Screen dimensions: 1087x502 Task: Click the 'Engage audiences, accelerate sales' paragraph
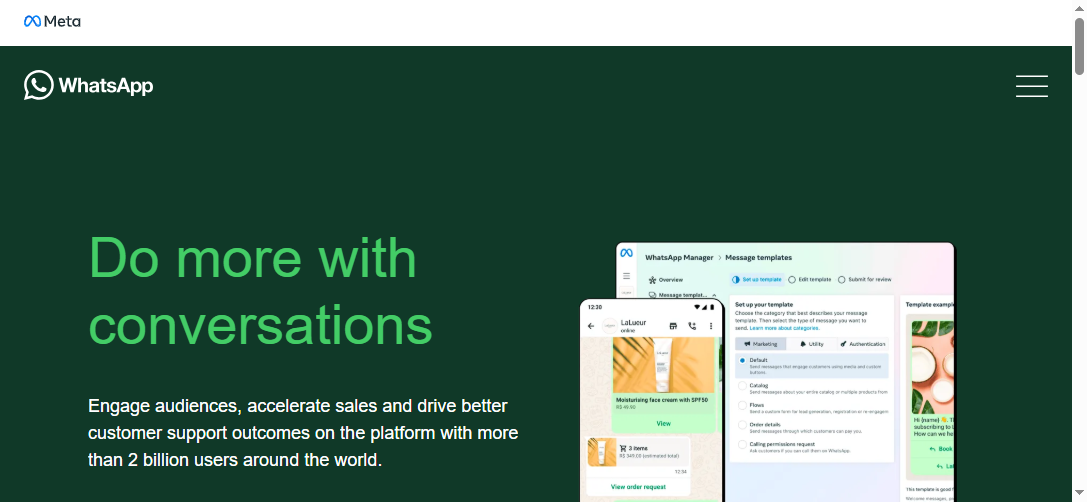click(x=303, y=433)
